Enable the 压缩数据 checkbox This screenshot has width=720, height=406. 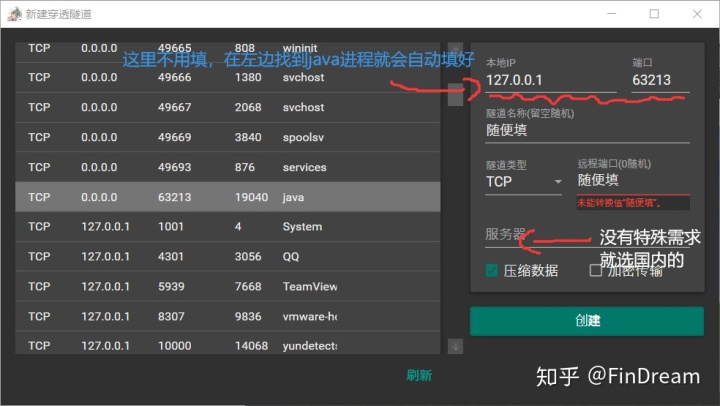pyautogui.click(x=492, y=270)
